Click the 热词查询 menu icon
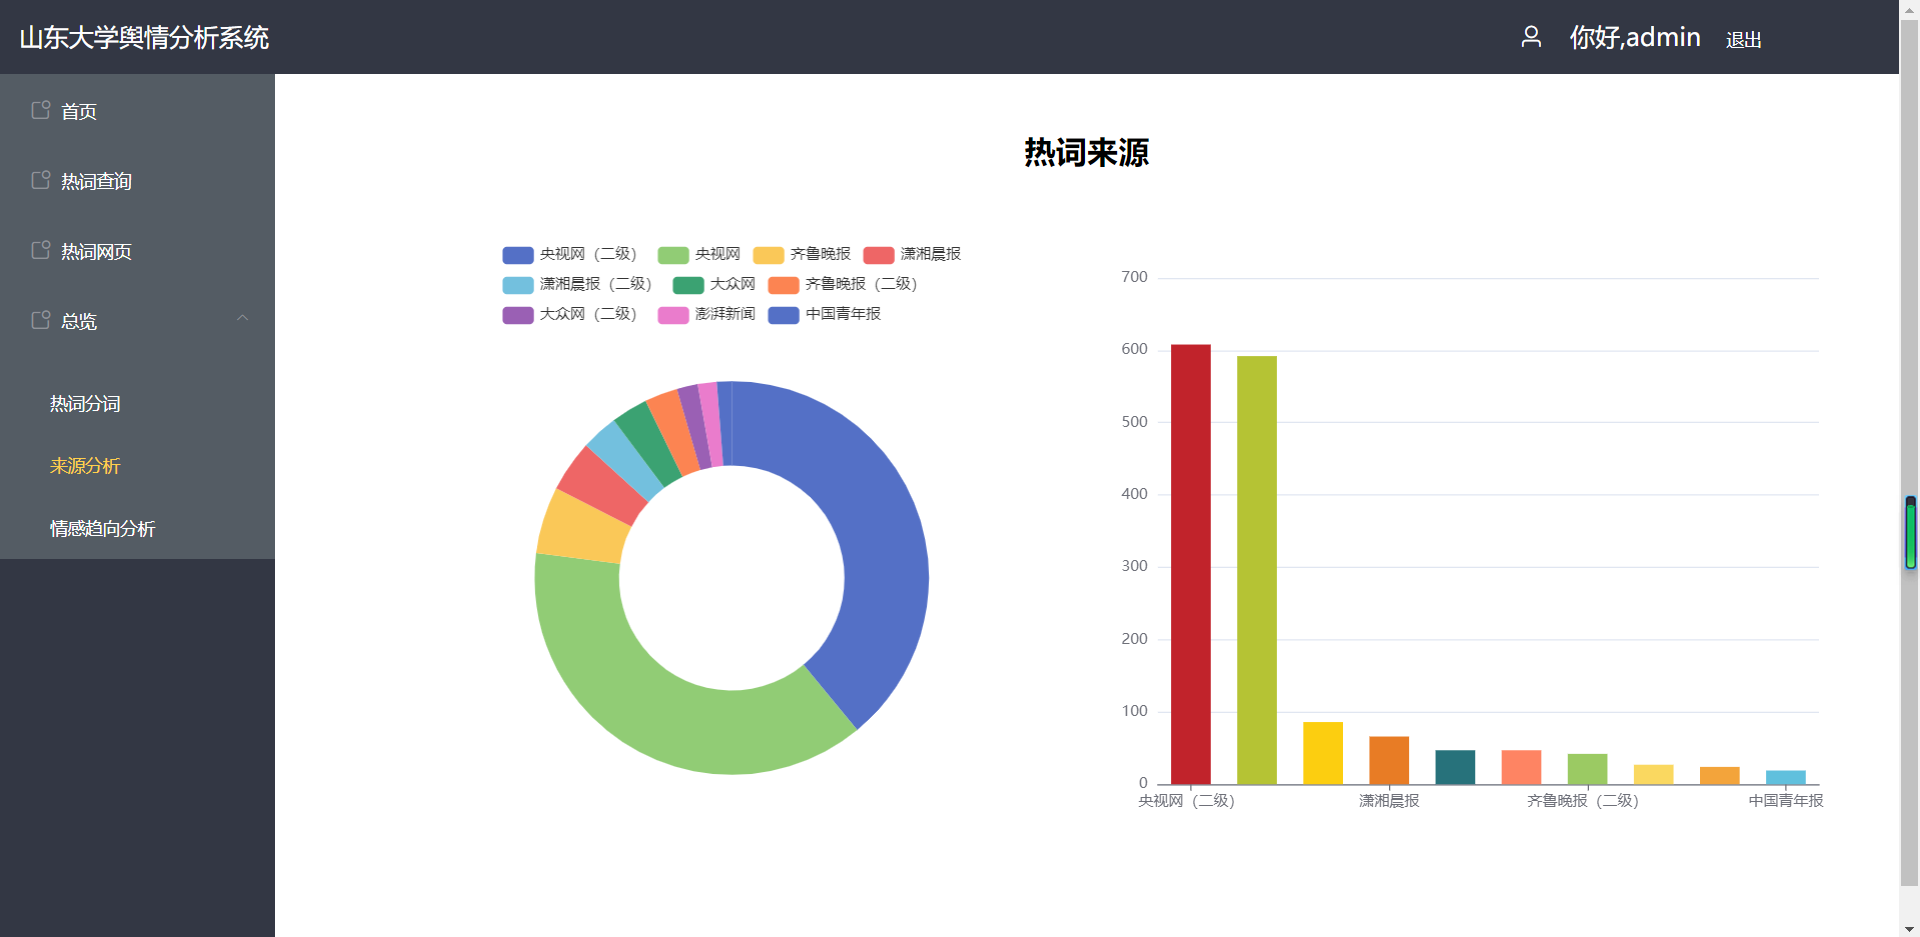This screenshot has height=937, width=1920. click(x=41, y=180)
